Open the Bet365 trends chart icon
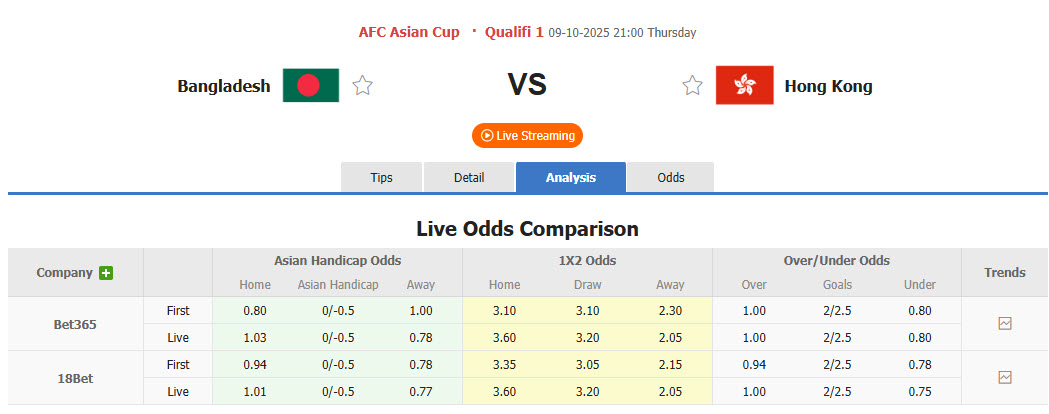1049x414 pixels. (1004, 324)
